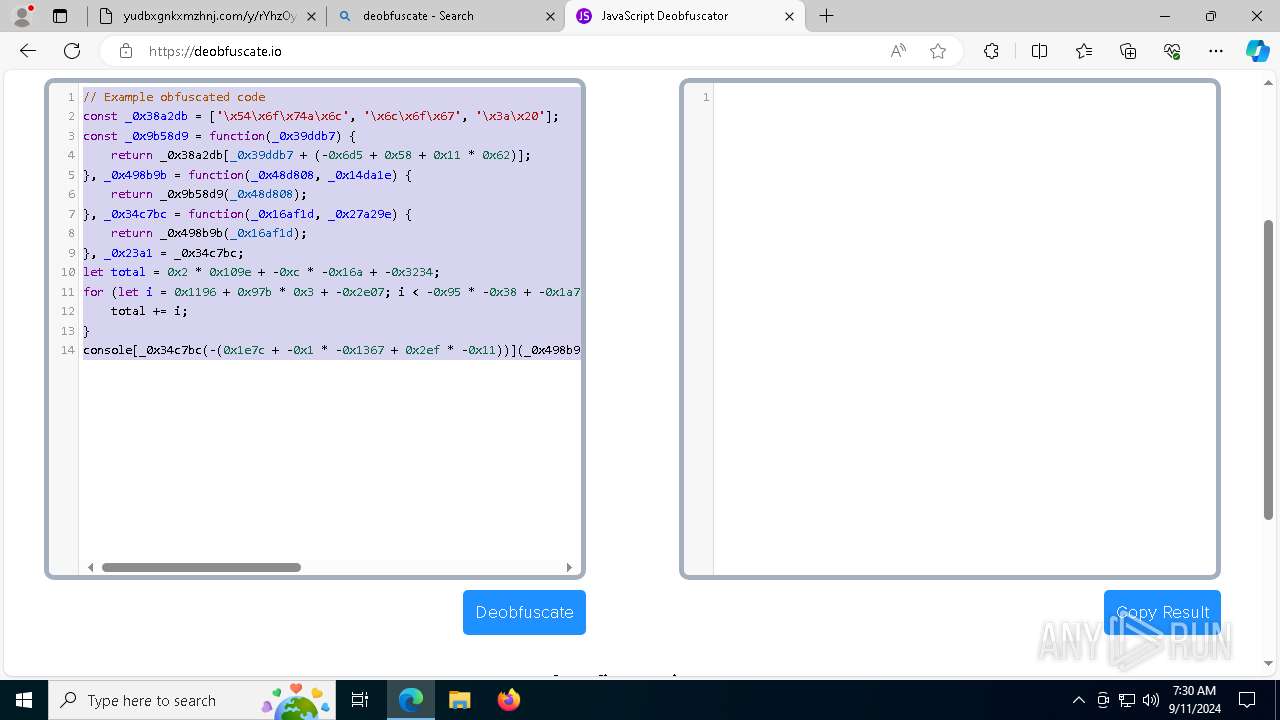Viewport: 1280px width, 720px height.
Task: Open Firefox from the taskbar
Action: (508, 700)
